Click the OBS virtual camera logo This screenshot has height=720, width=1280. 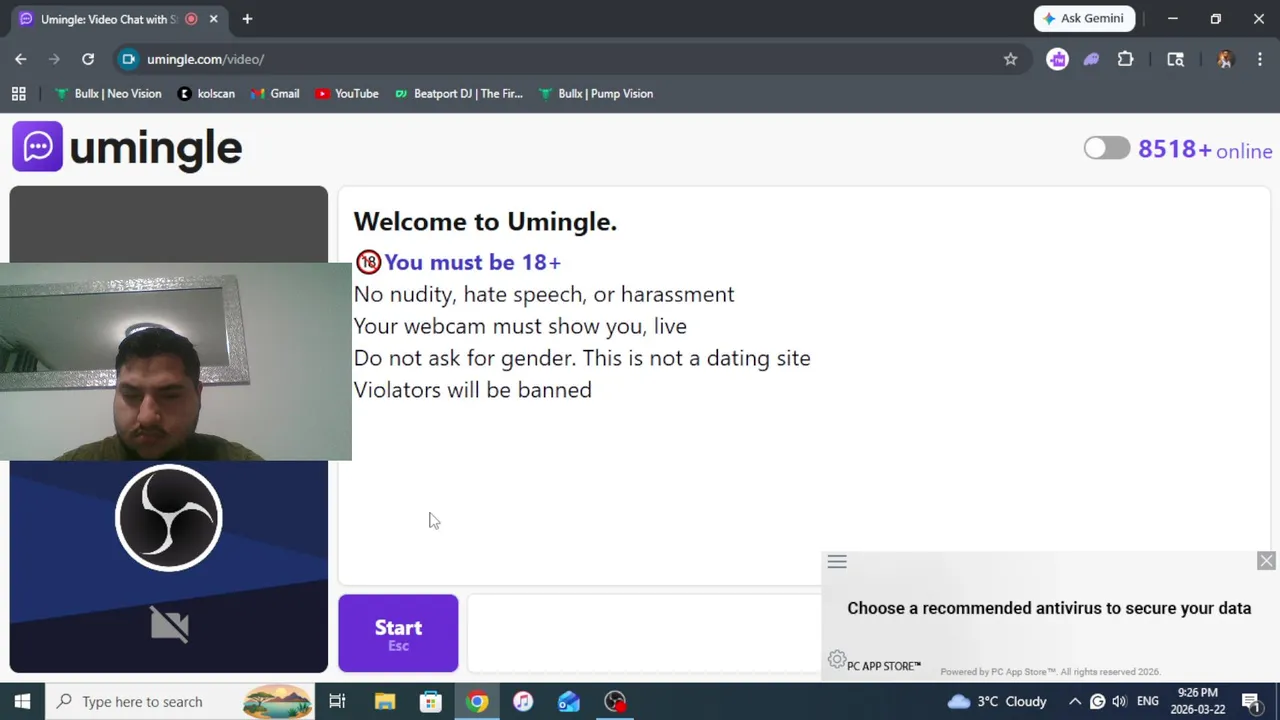point(169,518)
